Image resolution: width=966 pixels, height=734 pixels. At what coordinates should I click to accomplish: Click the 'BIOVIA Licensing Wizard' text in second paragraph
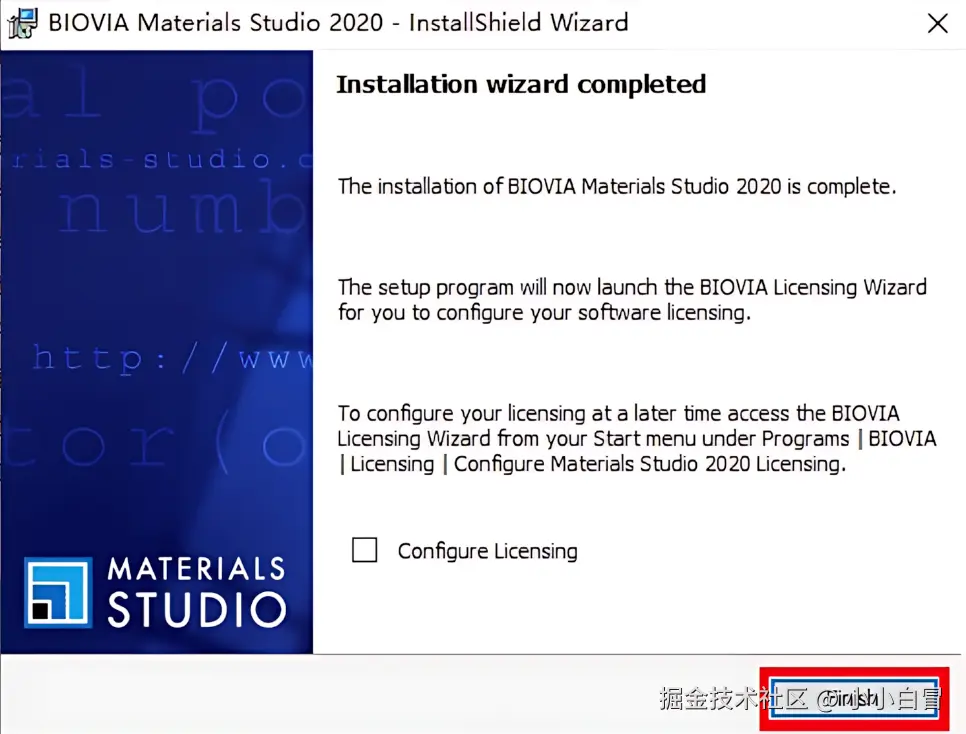click(813, 287)
